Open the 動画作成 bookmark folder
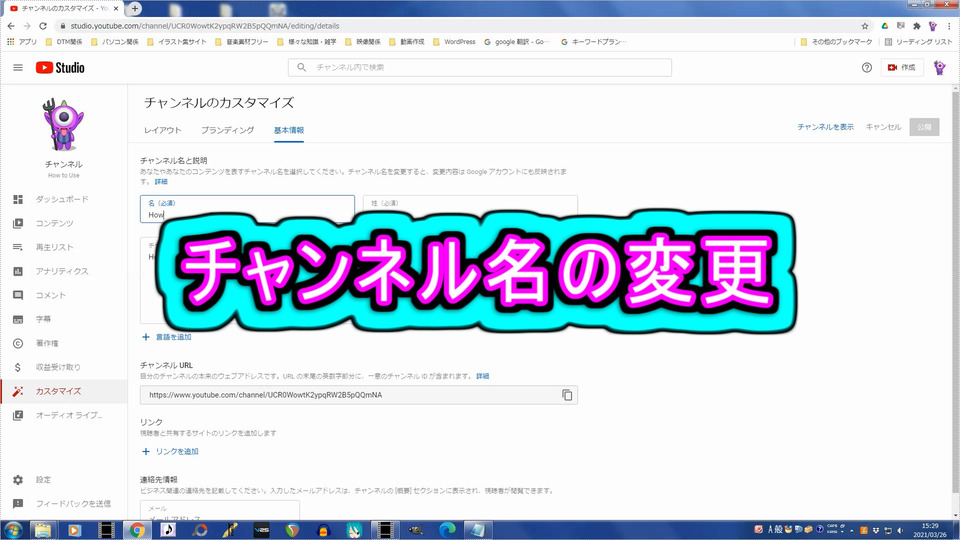 [407, 42]
